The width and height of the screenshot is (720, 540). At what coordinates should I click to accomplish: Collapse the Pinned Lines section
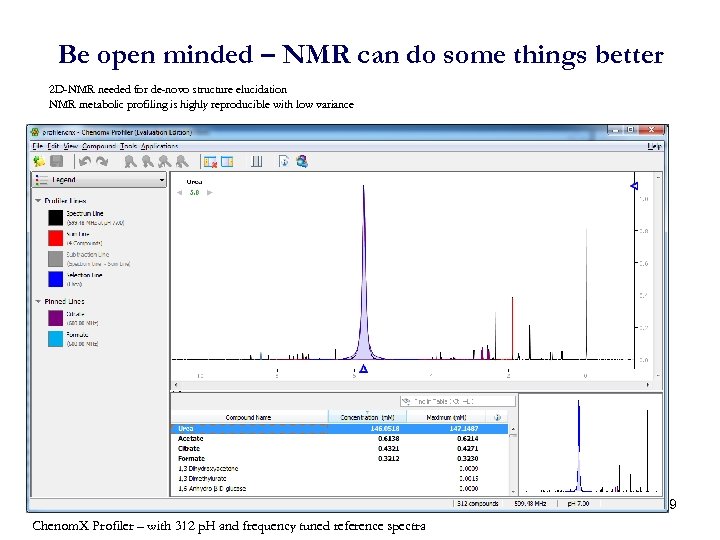click(38, 301)
